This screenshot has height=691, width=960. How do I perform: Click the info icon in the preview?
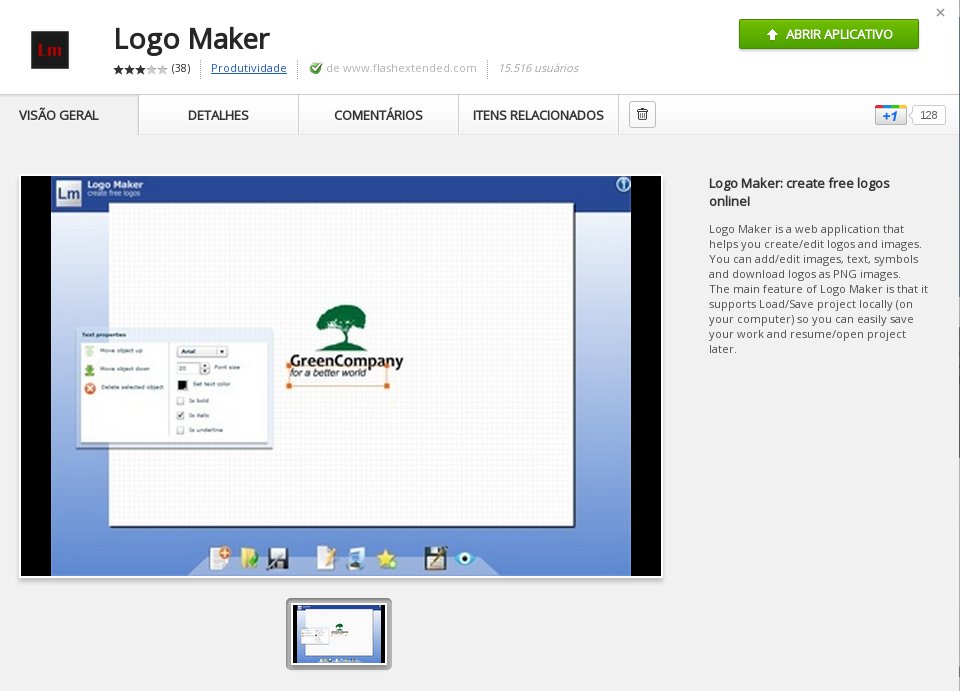(623, 184)
